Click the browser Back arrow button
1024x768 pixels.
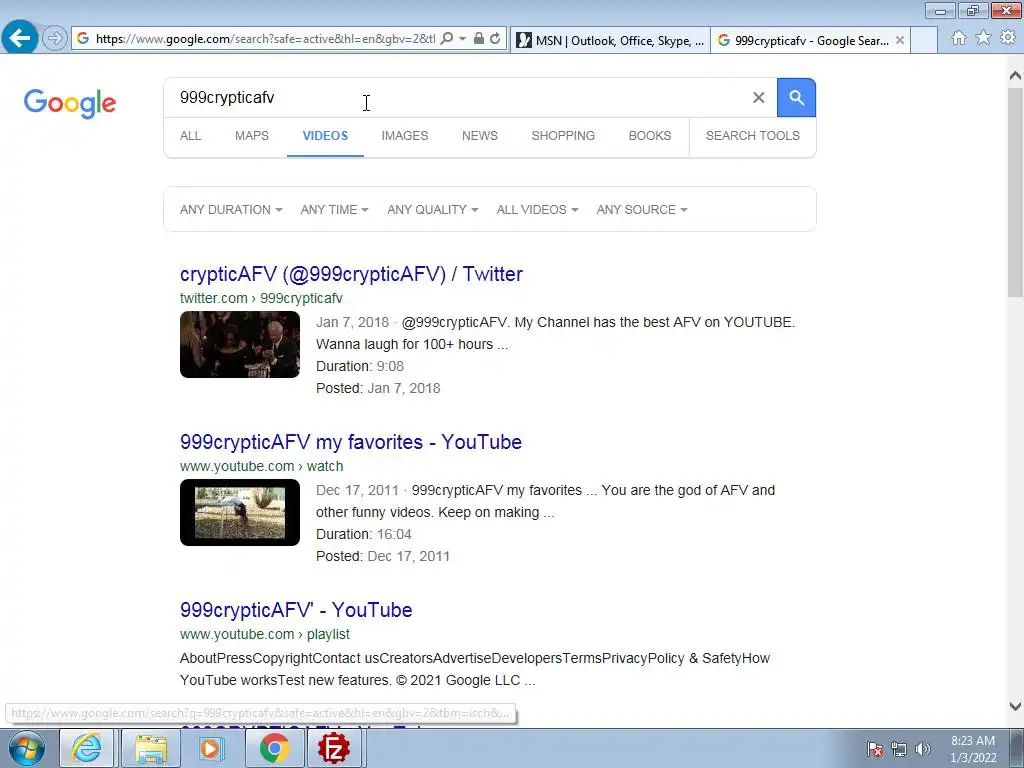click(20, 38)
